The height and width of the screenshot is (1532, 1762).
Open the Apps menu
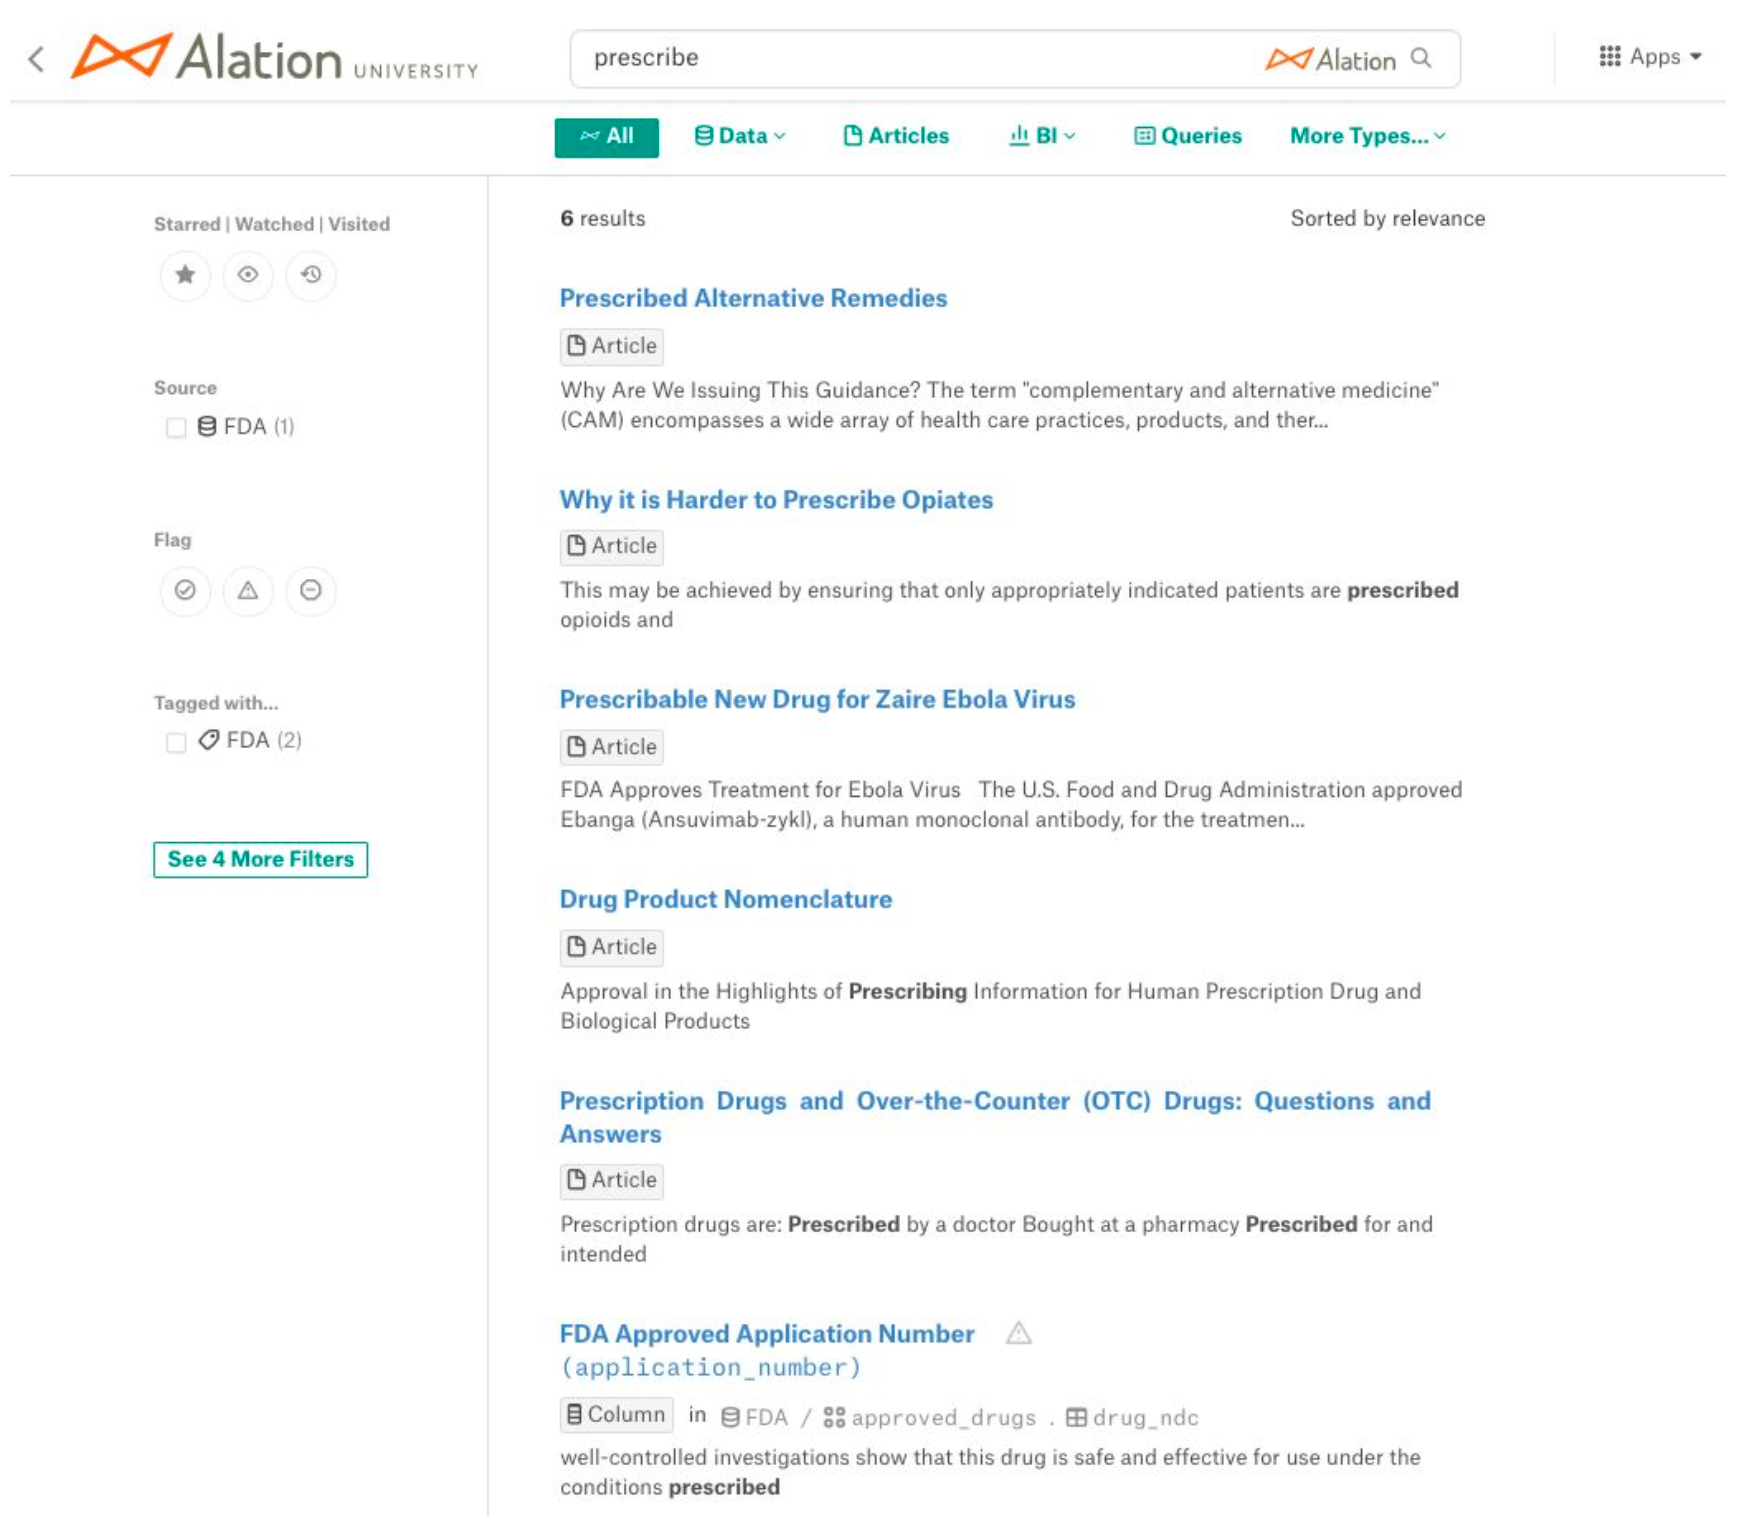1650,57
